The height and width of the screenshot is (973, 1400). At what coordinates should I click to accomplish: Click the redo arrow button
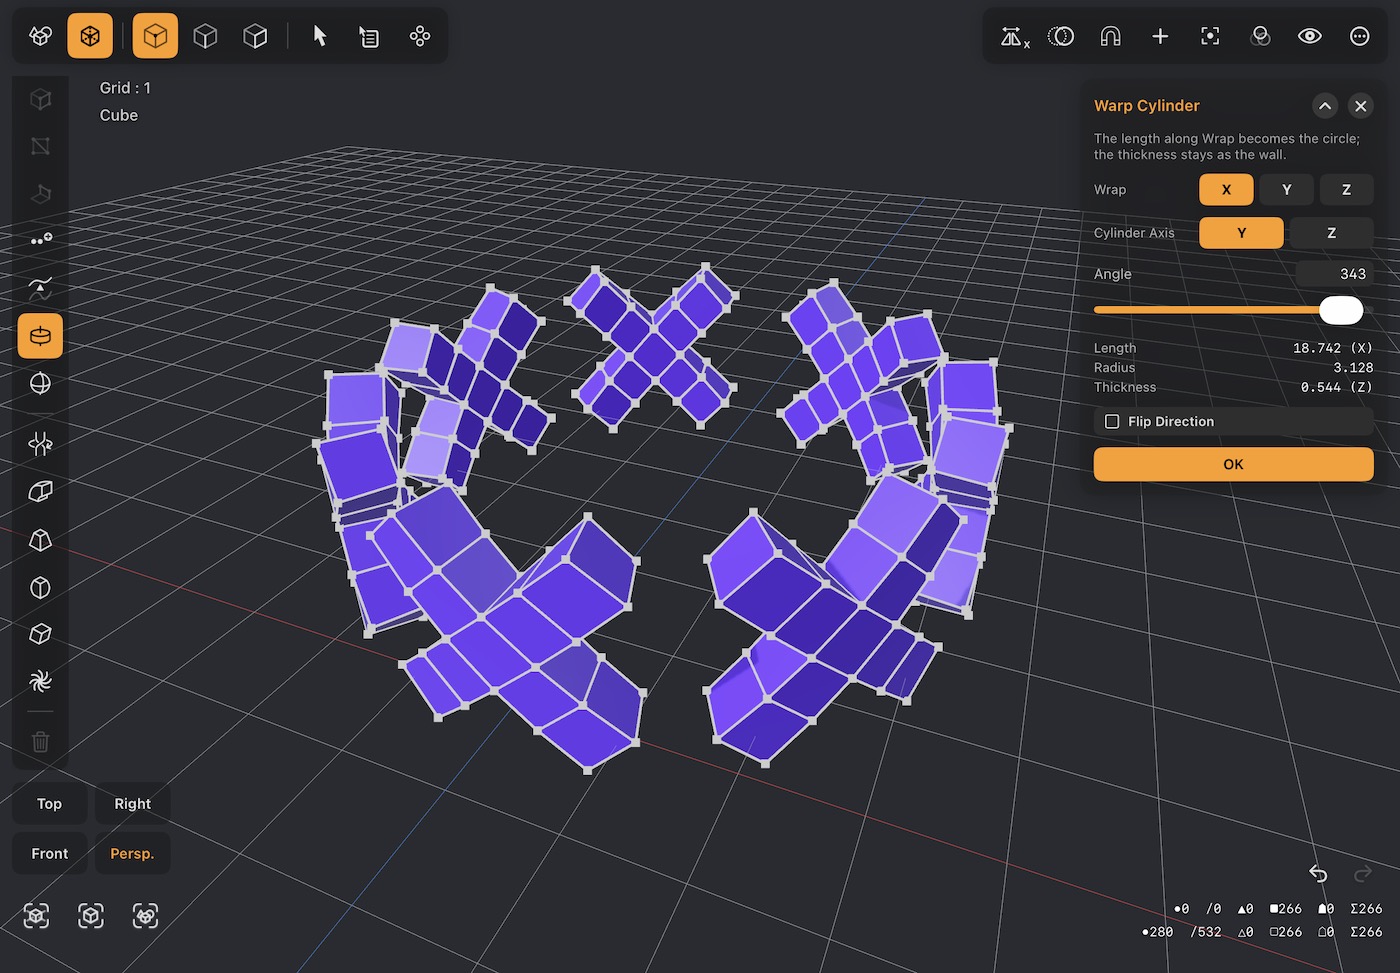(1362, 874)
